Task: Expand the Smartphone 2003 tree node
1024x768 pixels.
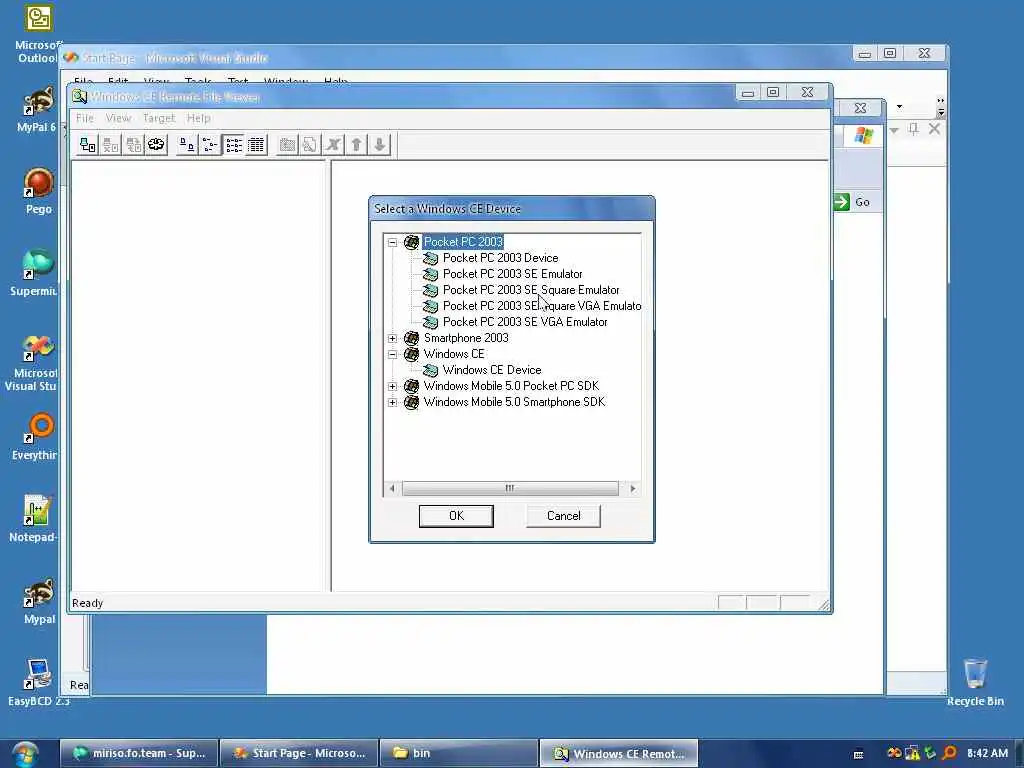Action: [392, 338]
